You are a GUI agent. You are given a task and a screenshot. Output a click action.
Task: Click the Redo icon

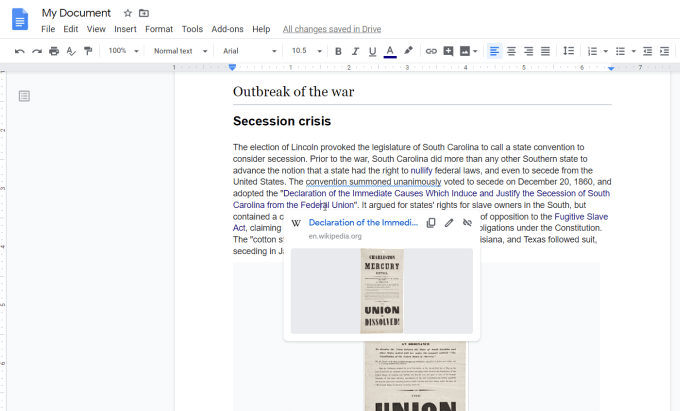click(37, 51)
